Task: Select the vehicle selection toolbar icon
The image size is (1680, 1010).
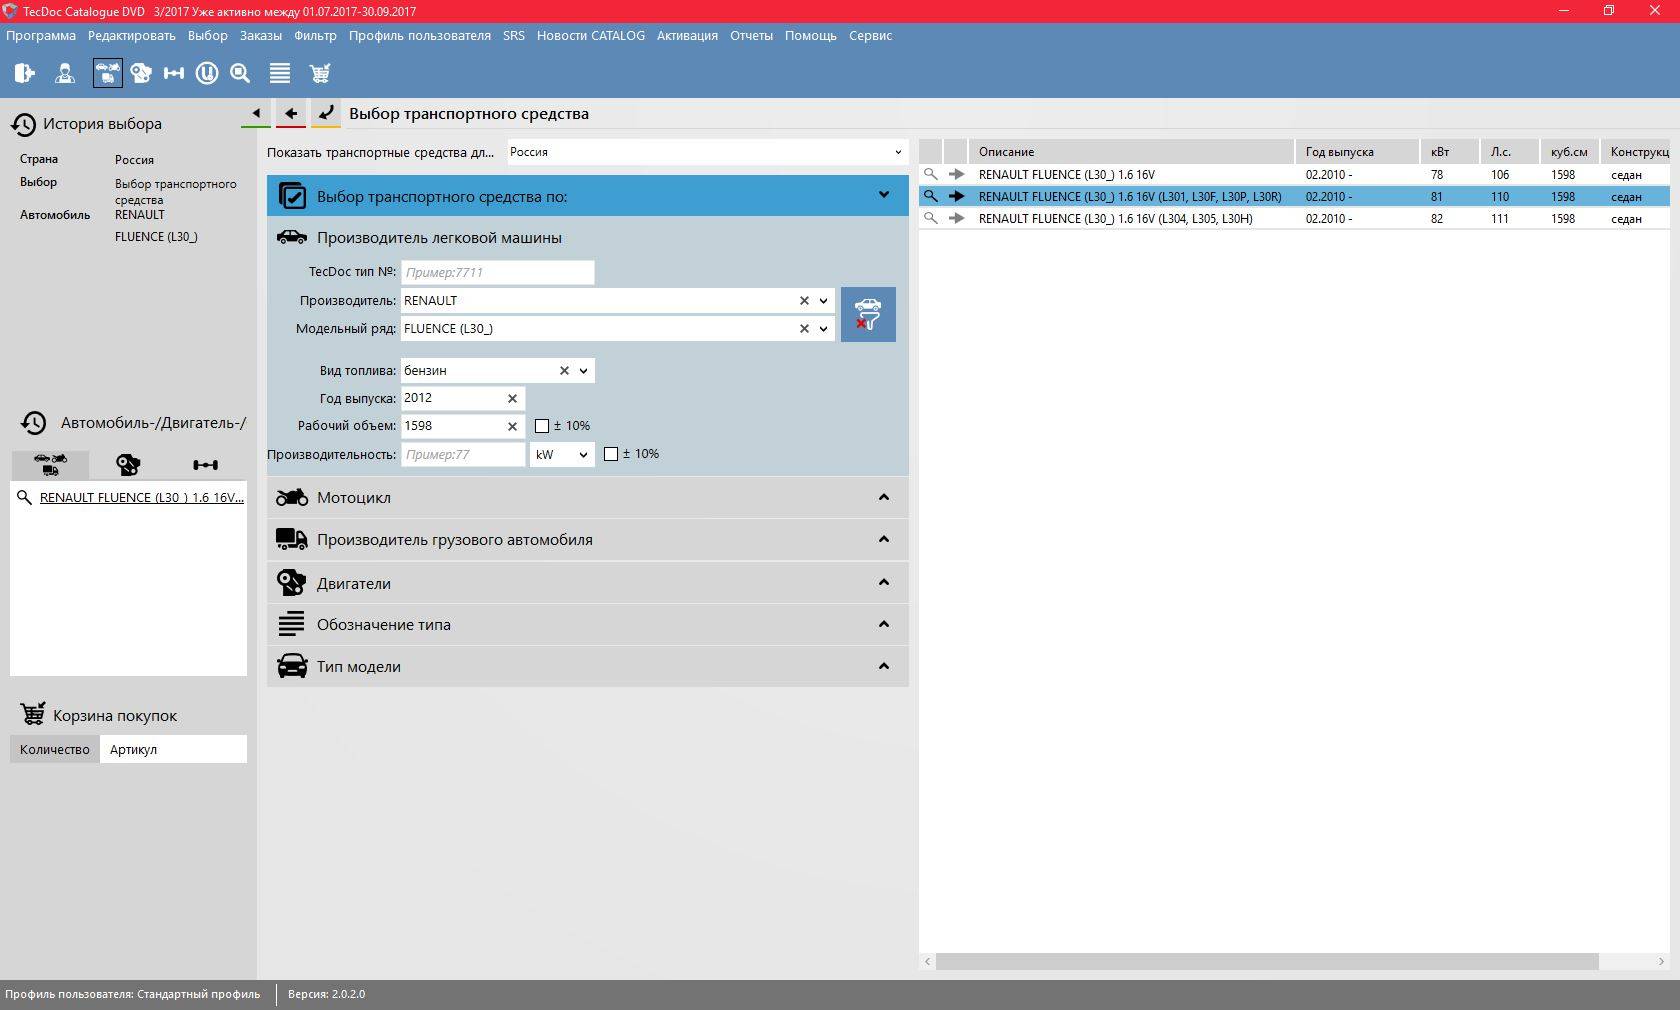Action: 107,73
